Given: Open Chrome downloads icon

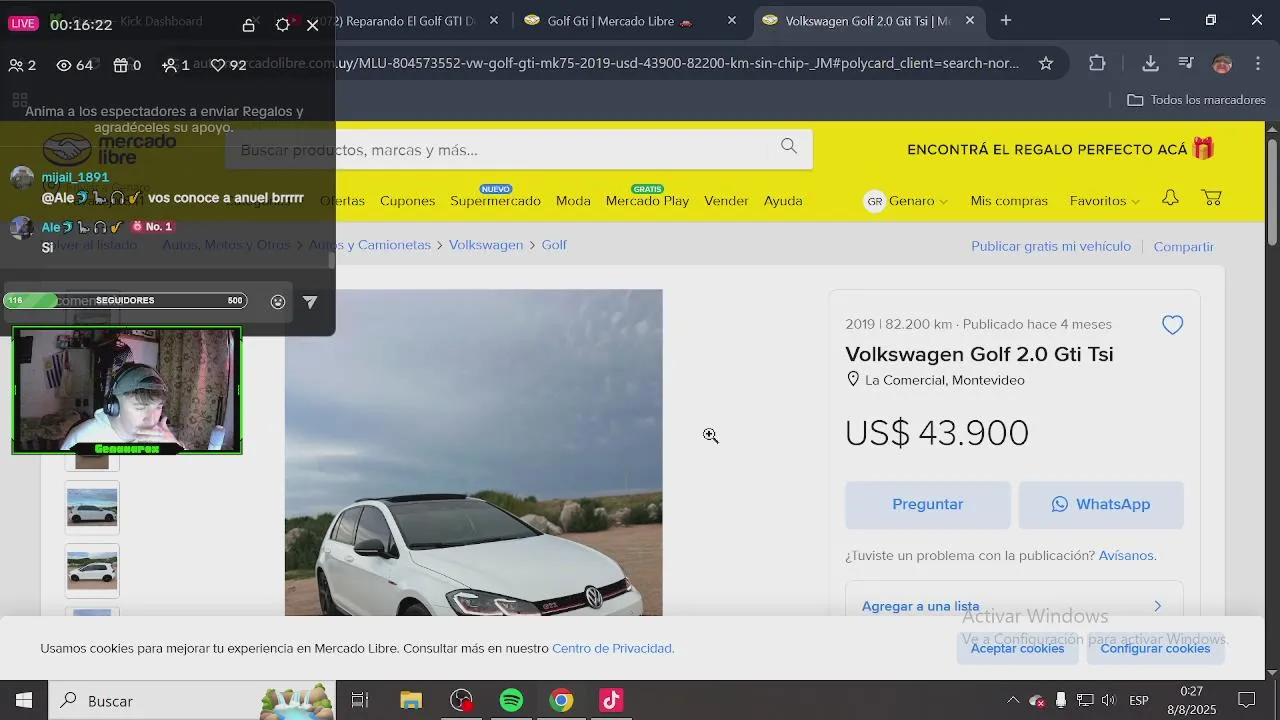Looking at the screenshot, I should 1151,63.
